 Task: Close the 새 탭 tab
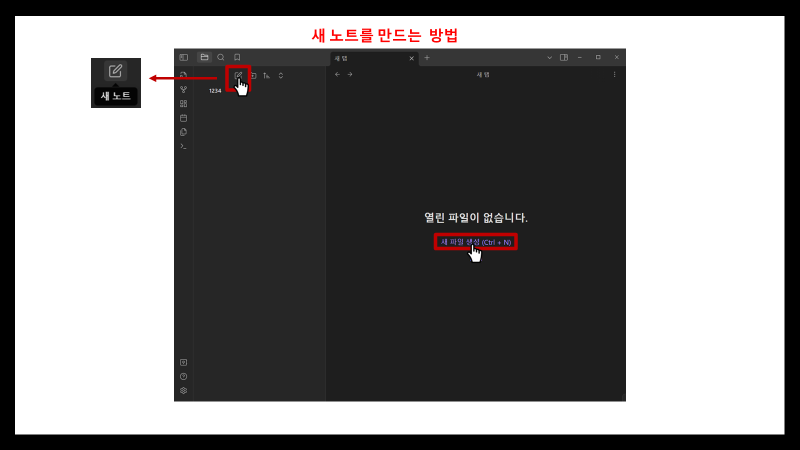tap(412, 59)
